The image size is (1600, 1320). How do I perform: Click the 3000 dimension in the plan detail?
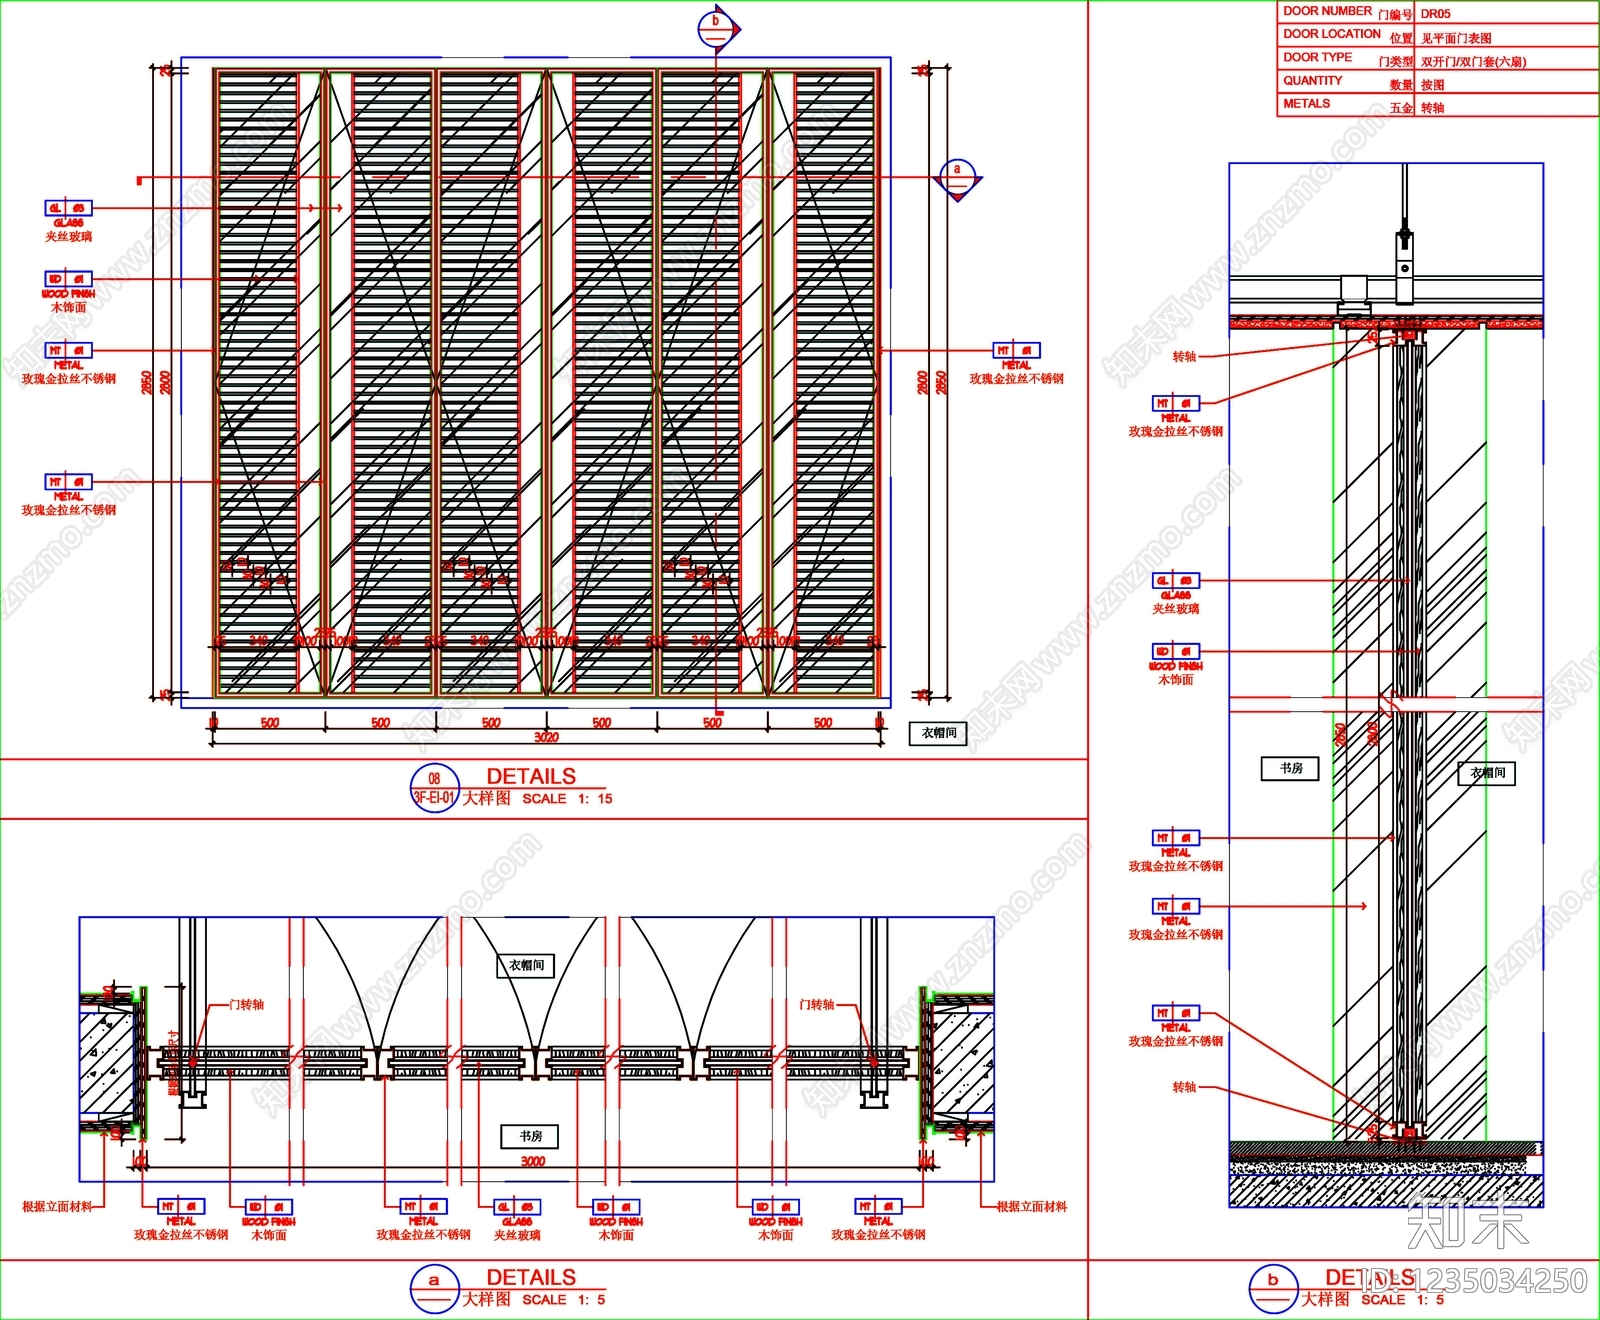(533, 1162)
